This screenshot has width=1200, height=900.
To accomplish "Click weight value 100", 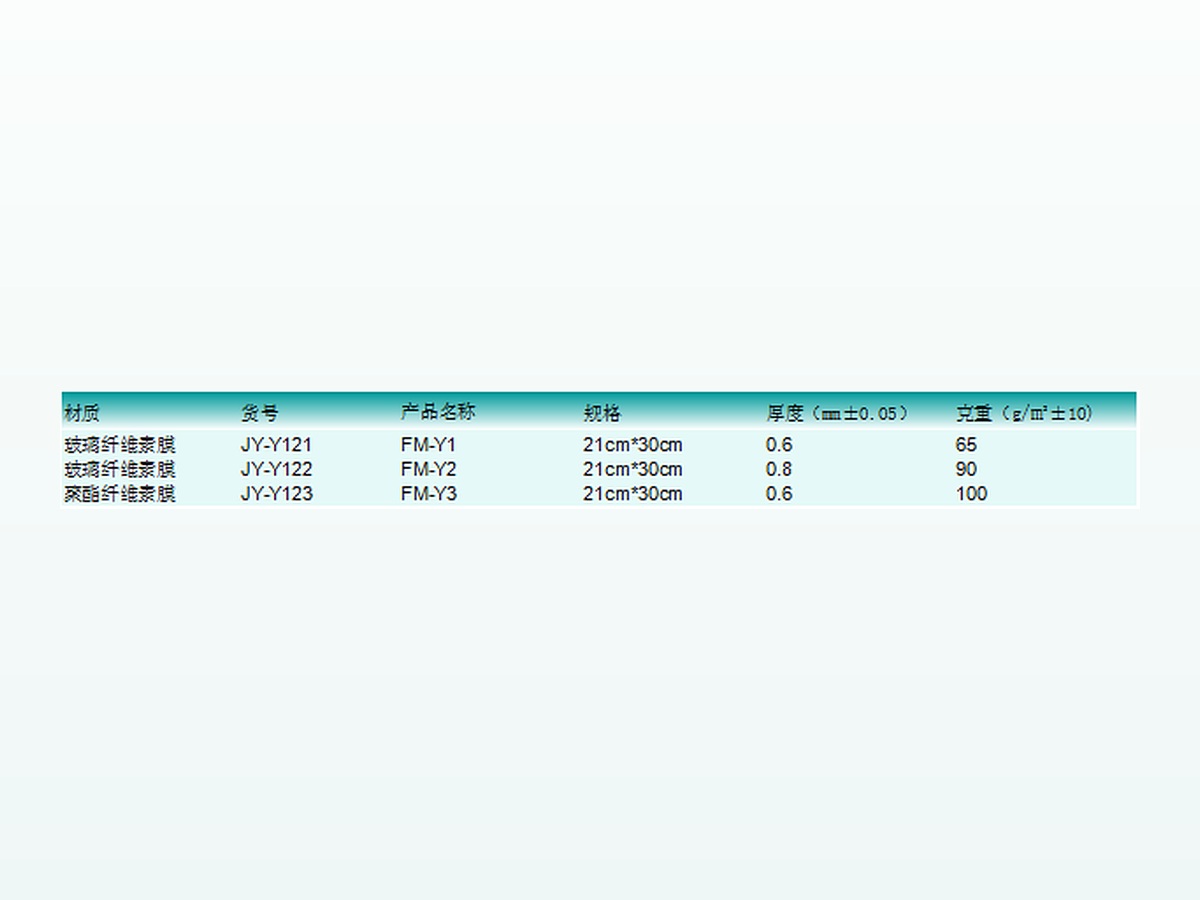I will pos(971,493).
